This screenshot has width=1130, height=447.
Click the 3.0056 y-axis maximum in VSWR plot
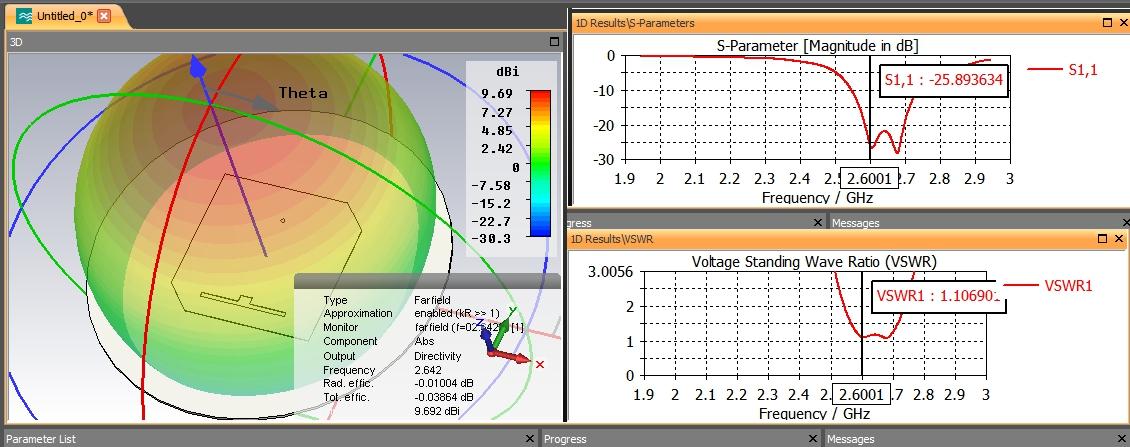(x=610, y=272)
